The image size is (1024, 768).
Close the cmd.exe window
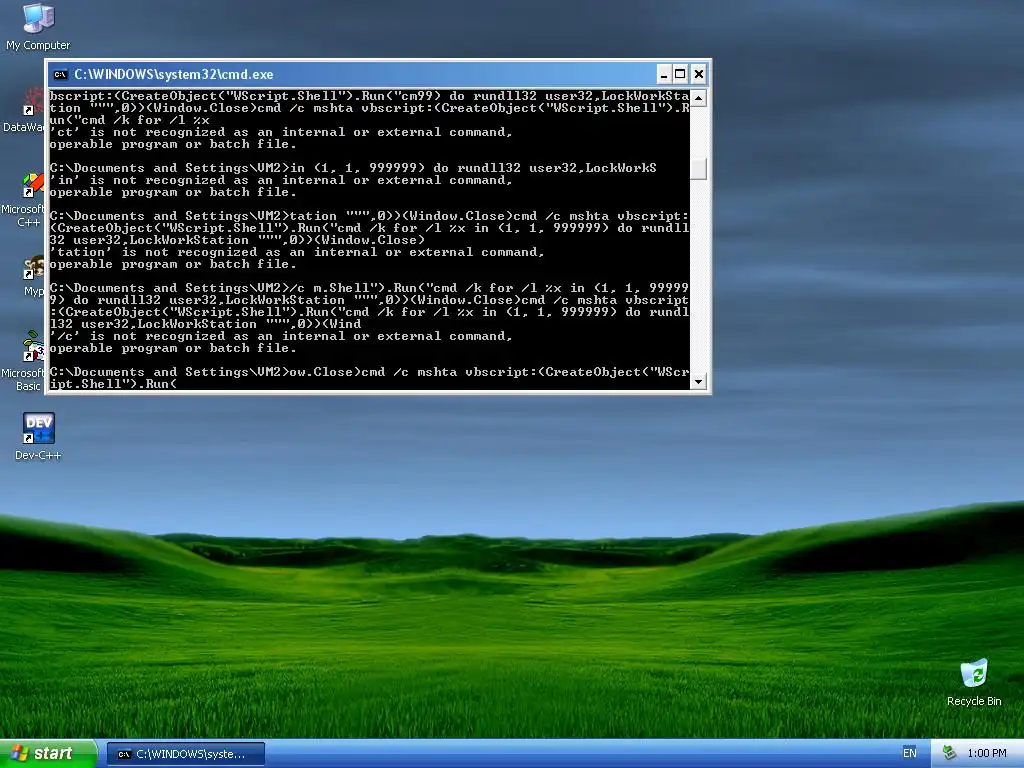click(x=698, y=74)
